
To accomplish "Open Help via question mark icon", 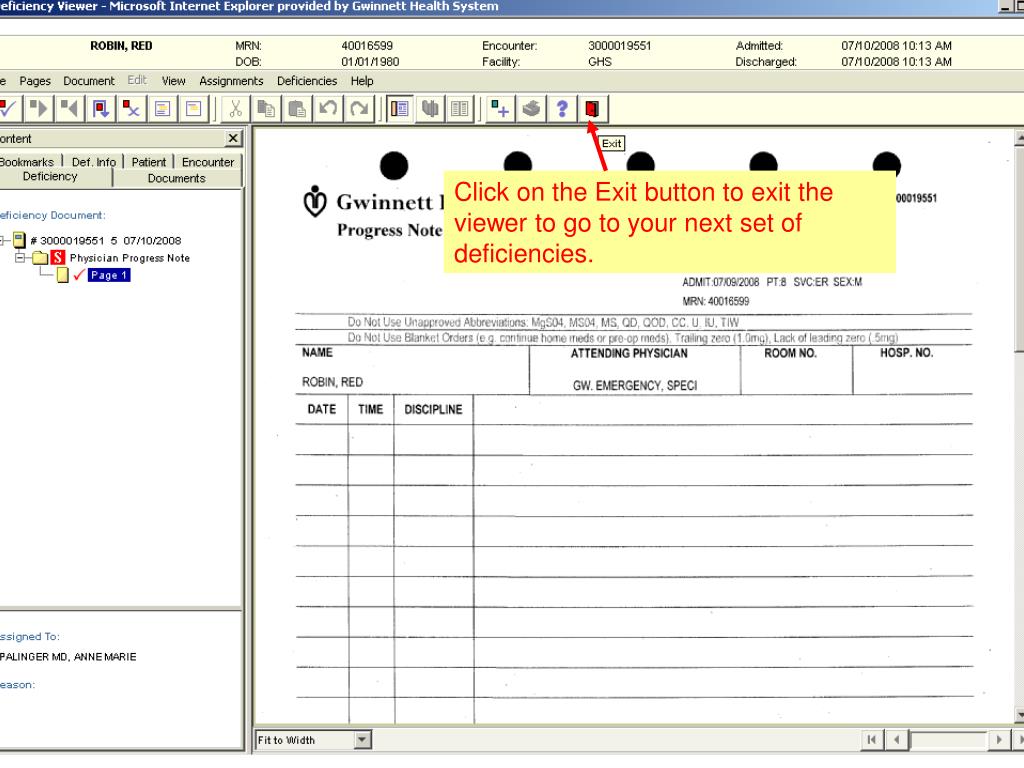I will 562,108.
